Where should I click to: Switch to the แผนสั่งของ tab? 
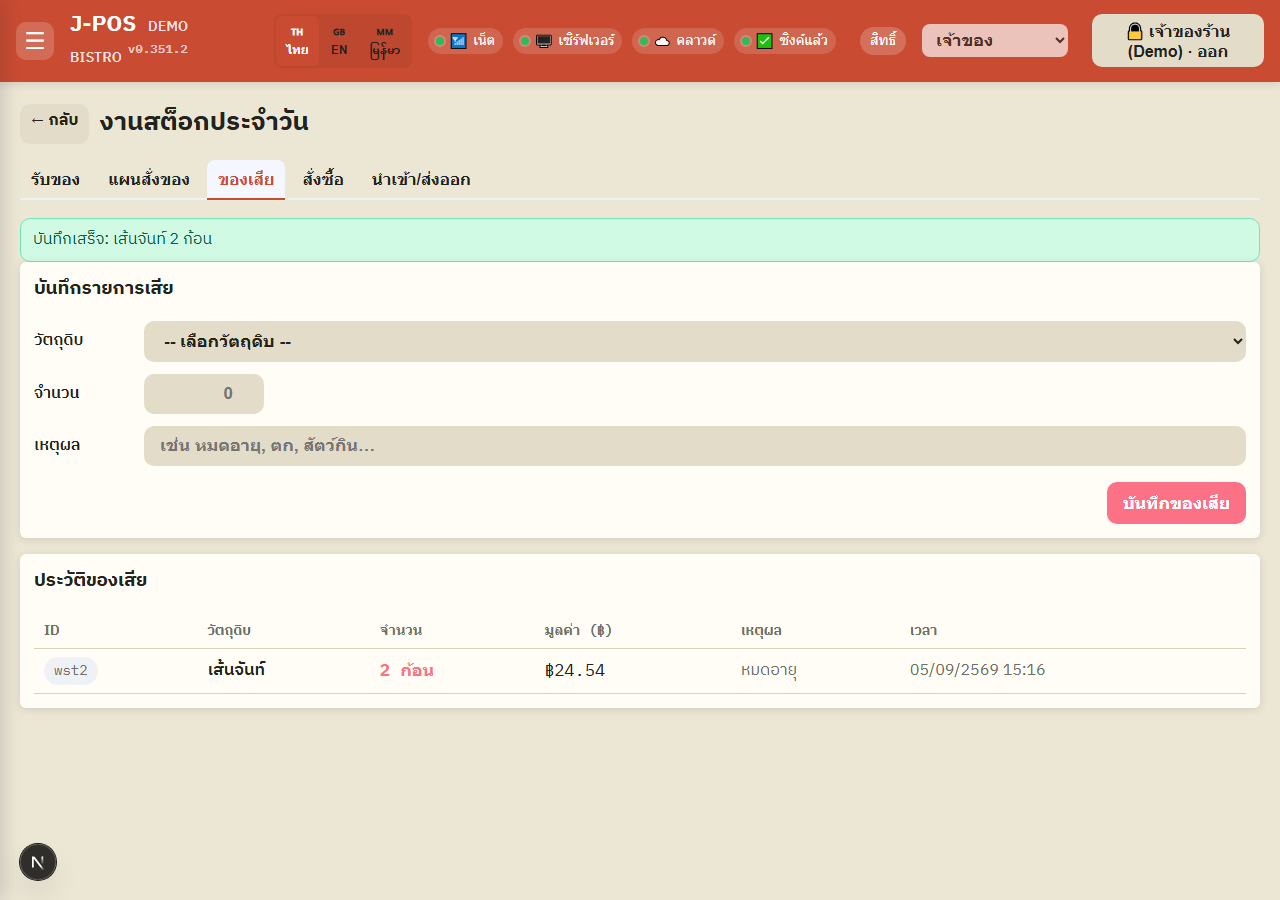coord(149,180)
